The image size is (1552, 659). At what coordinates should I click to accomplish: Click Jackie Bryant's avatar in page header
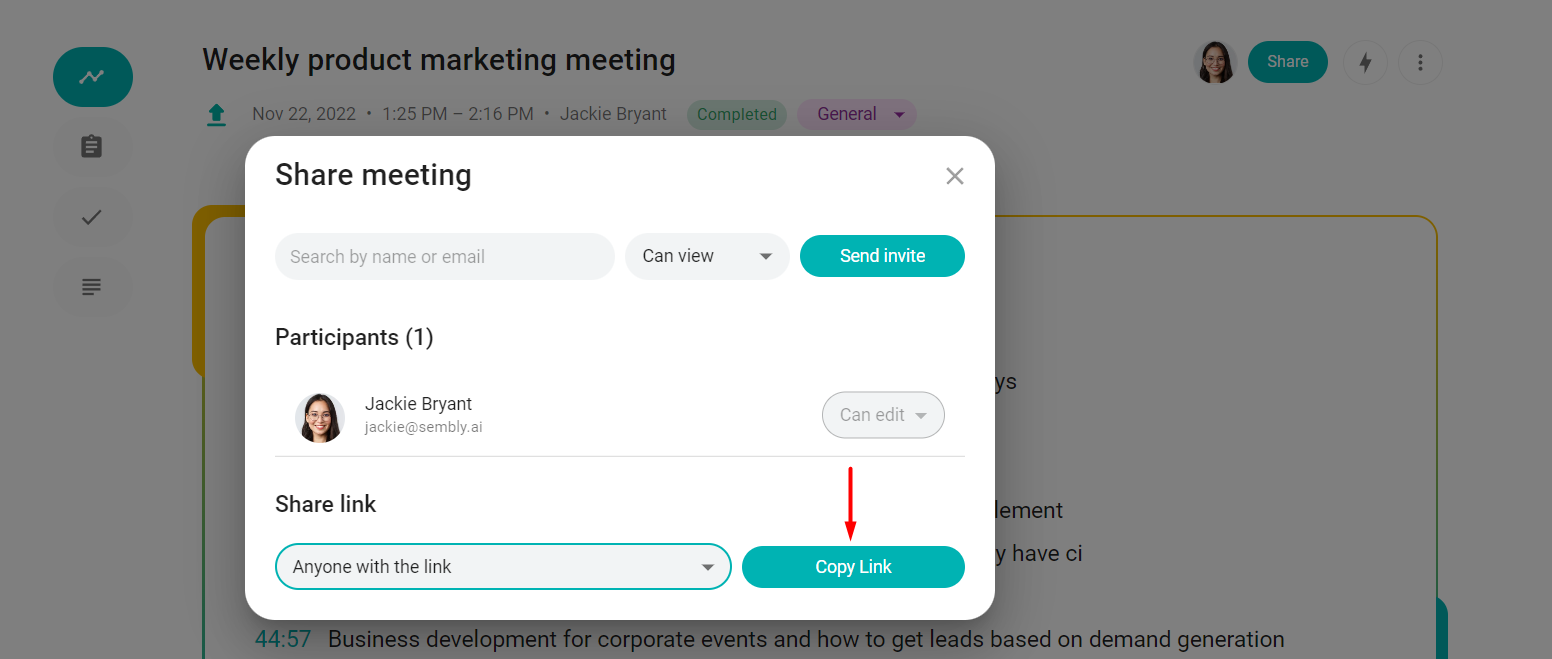1215,62
